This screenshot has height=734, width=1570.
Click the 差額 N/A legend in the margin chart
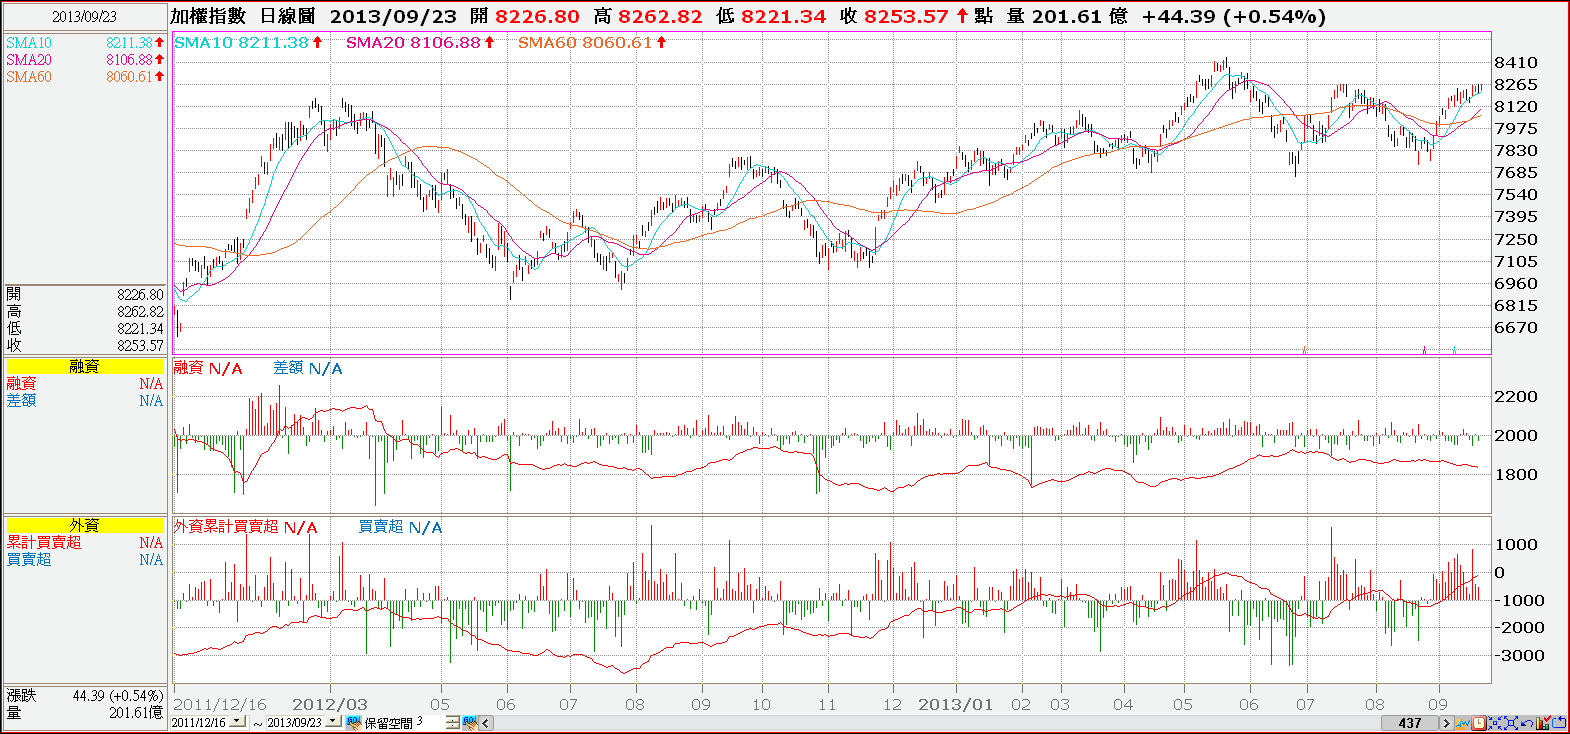pyautogui.click(x=308, y=368)
